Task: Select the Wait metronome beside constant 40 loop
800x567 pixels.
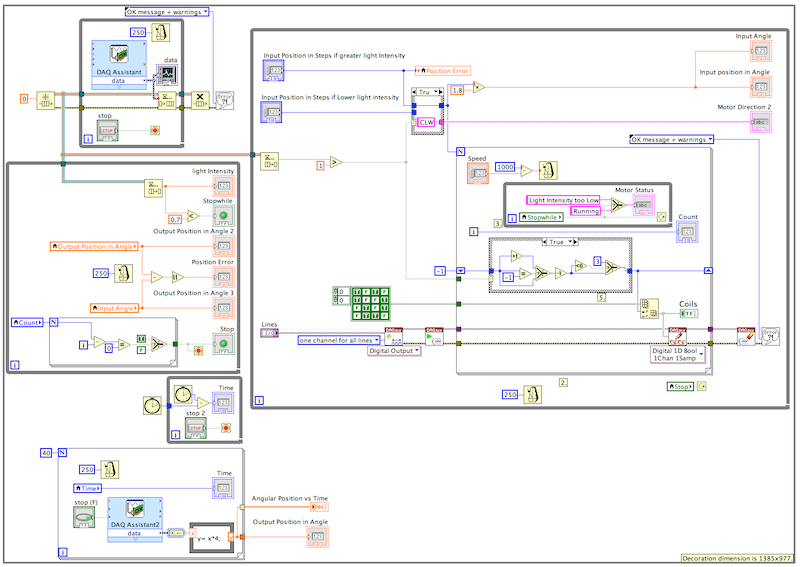Action: [x=110, y=470]
